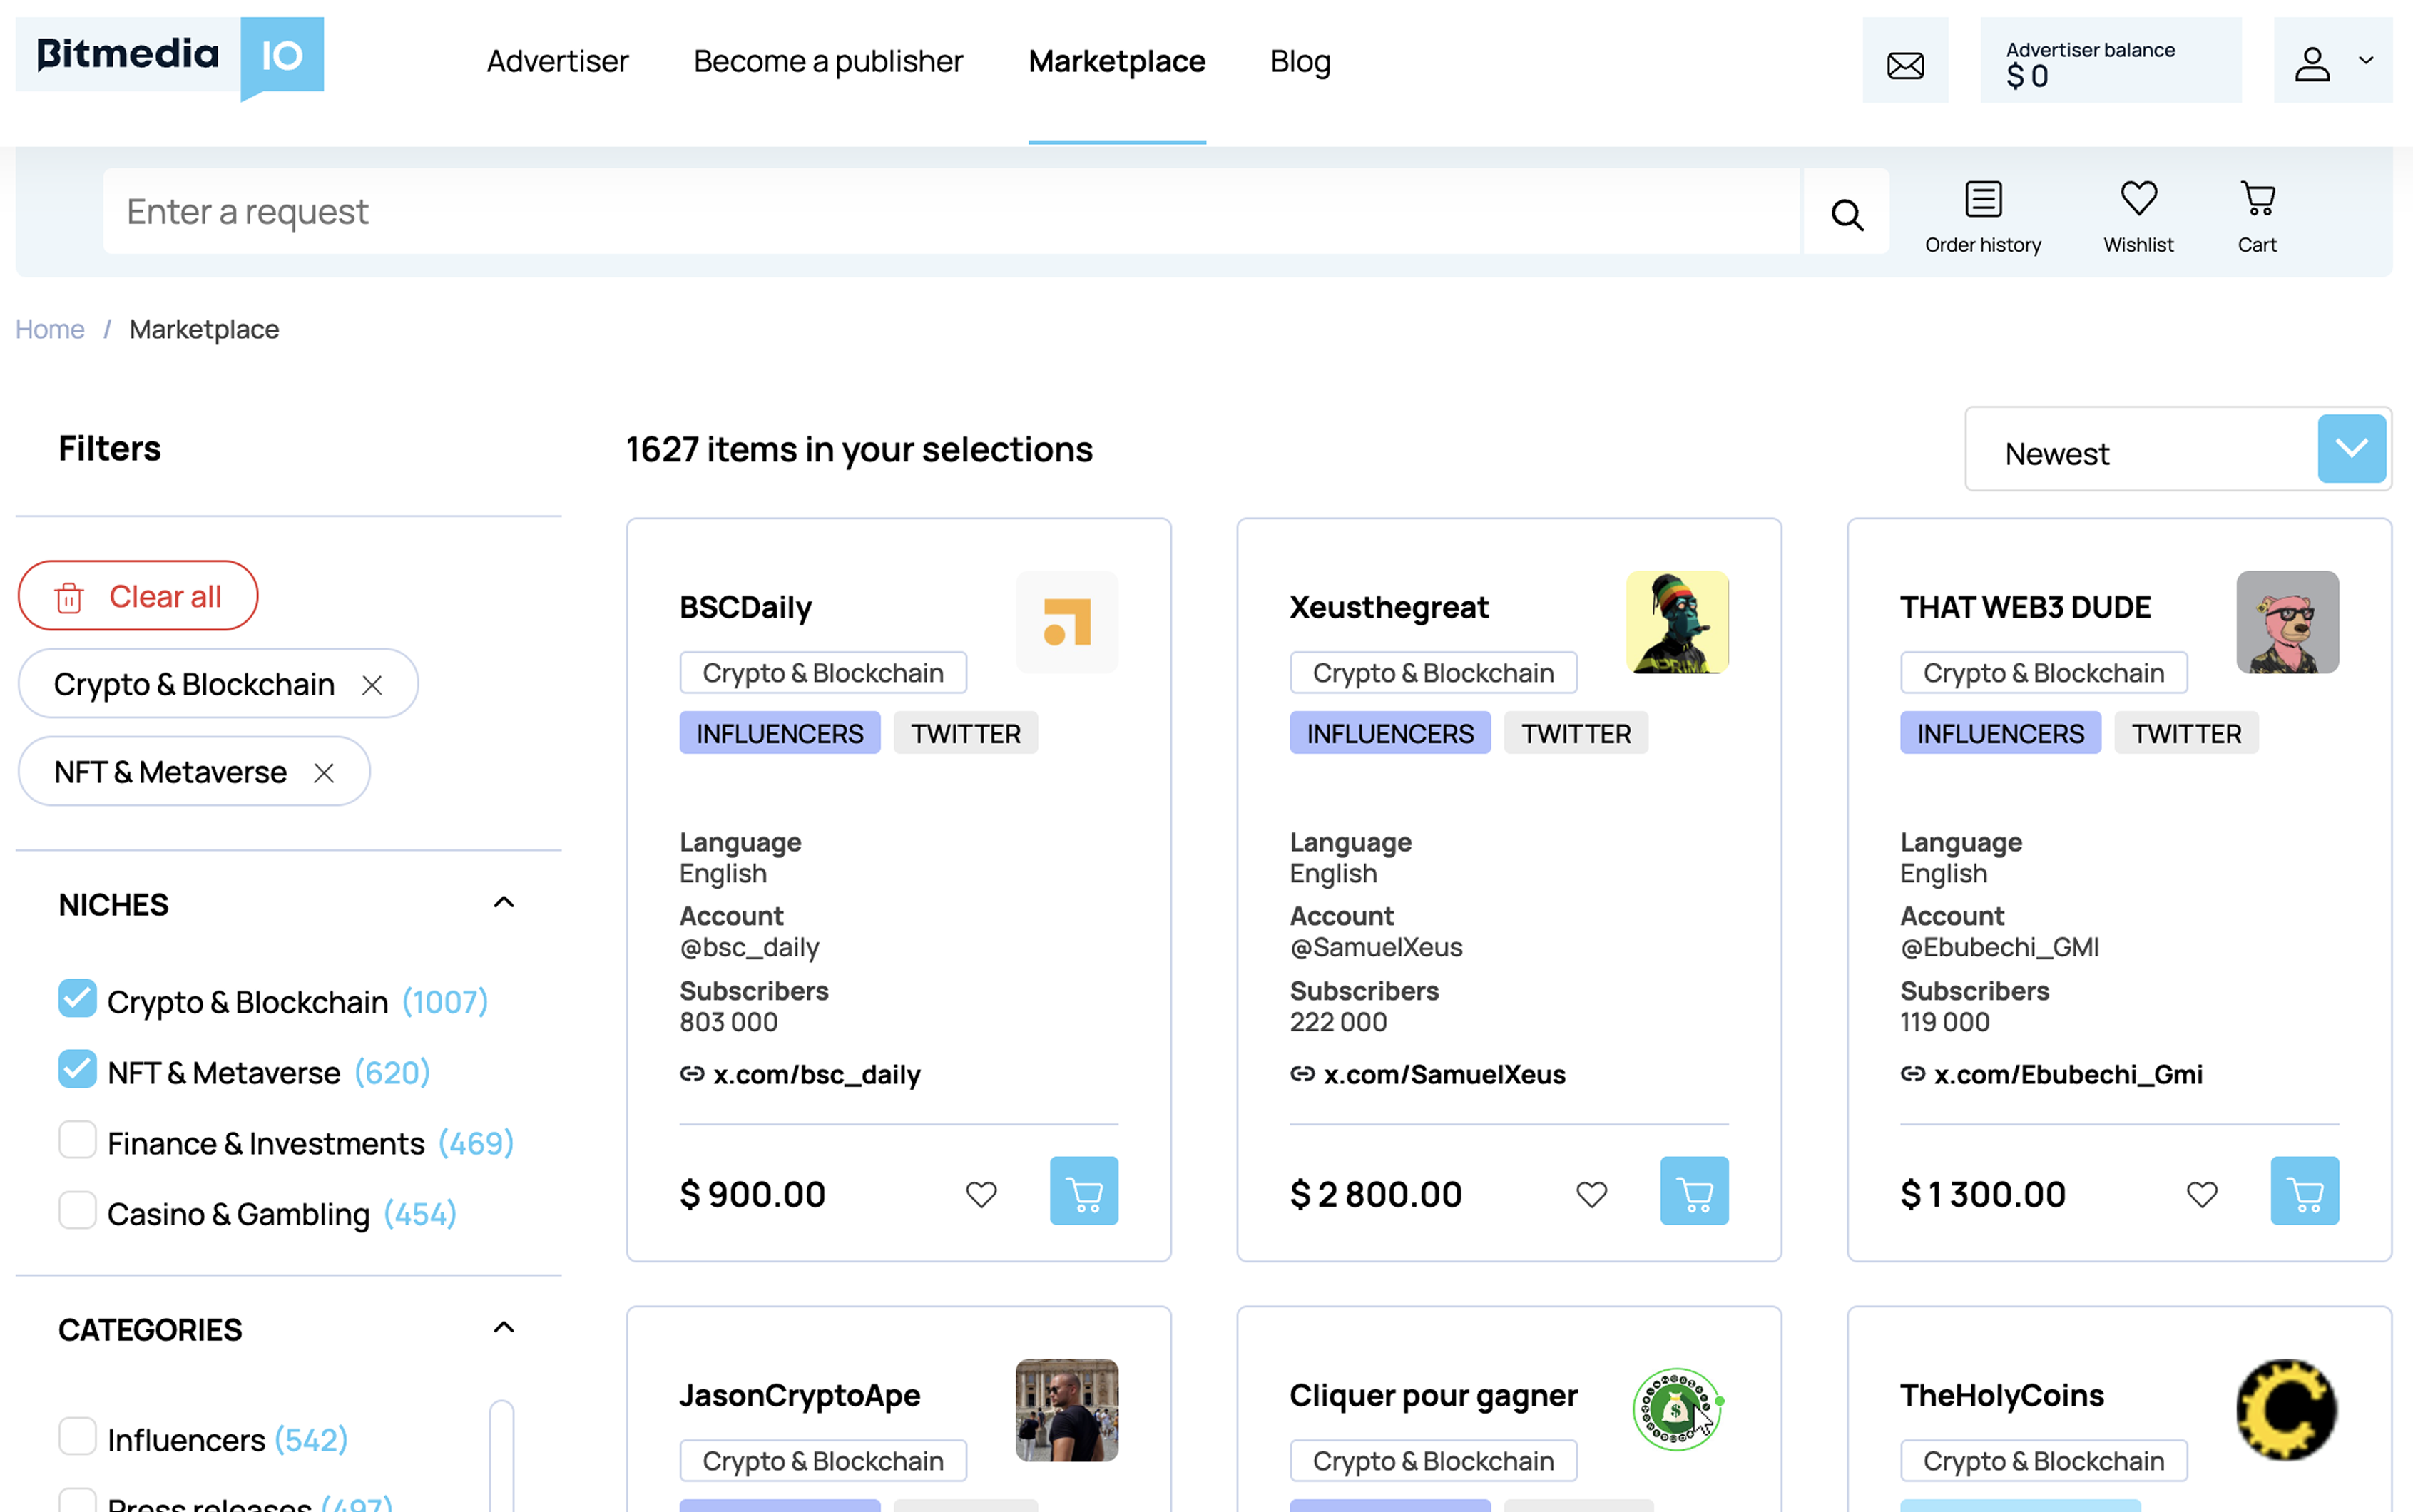Open the Cliquer pour gagner listing title
Image resolution: width=2413 pixels, height=1512 pixels.
[1433, 1396]
